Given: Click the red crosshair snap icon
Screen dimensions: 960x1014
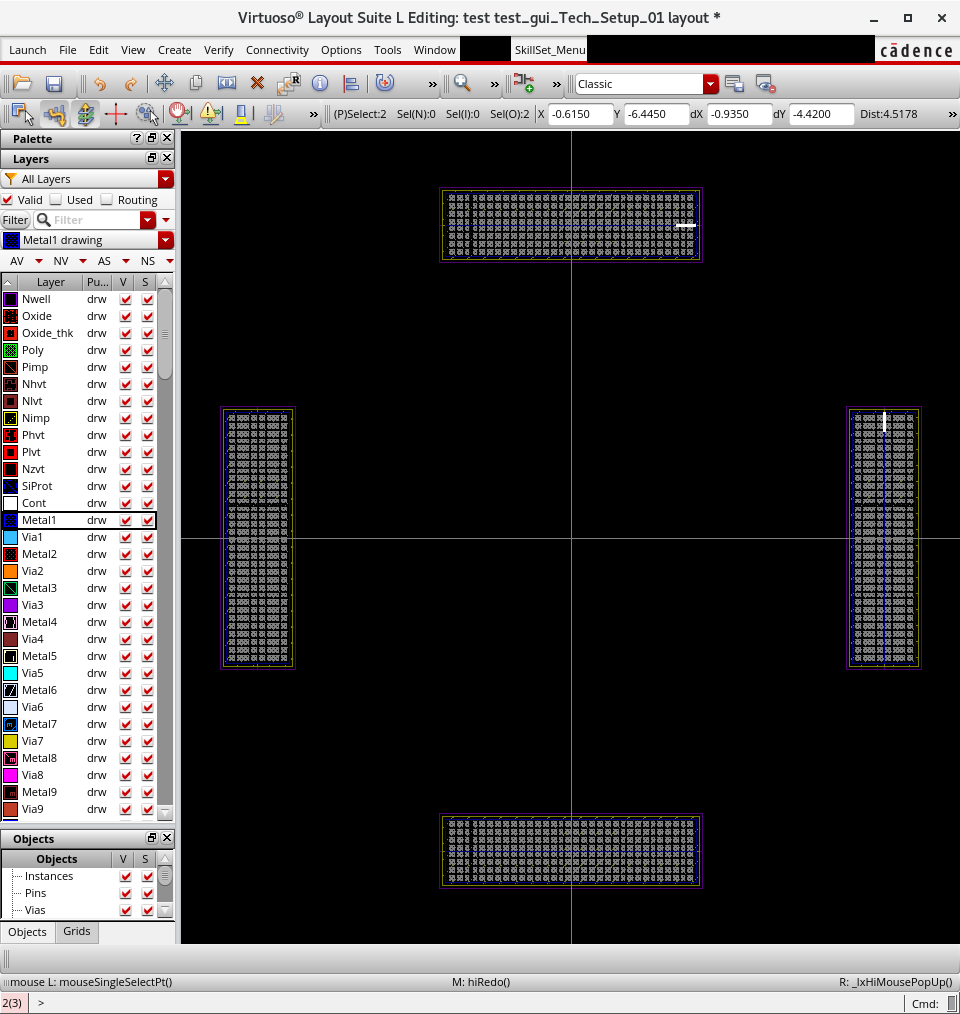Looking at the screenshot, I should point(115,114).
